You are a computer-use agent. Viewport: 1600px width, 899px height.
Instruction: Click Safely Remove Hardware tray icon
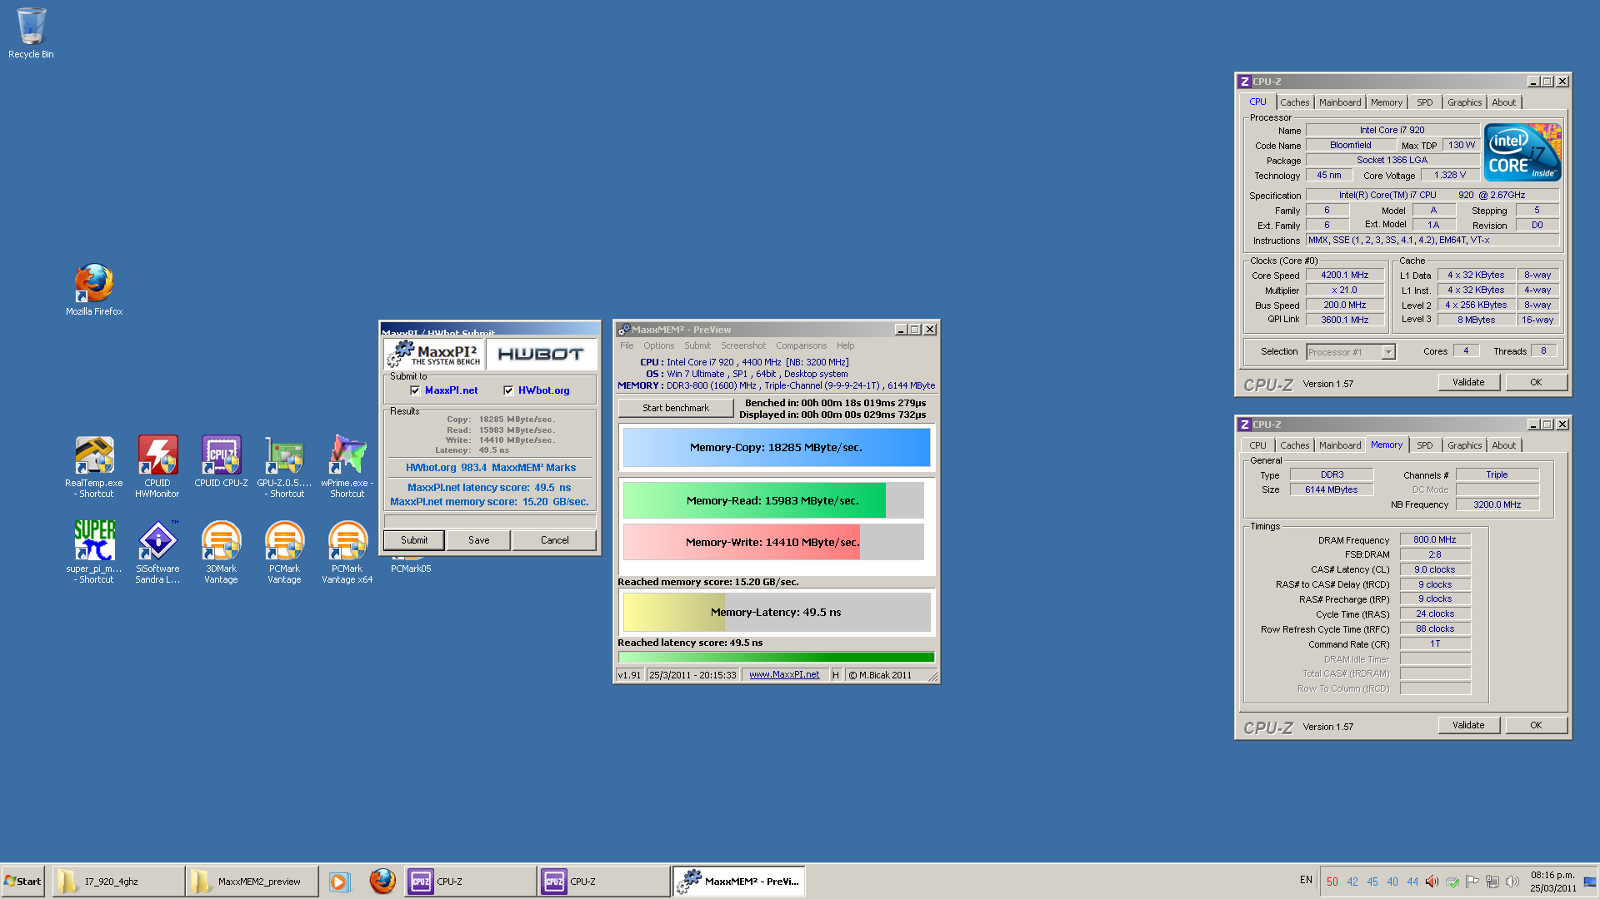(x=1452, y=881)
